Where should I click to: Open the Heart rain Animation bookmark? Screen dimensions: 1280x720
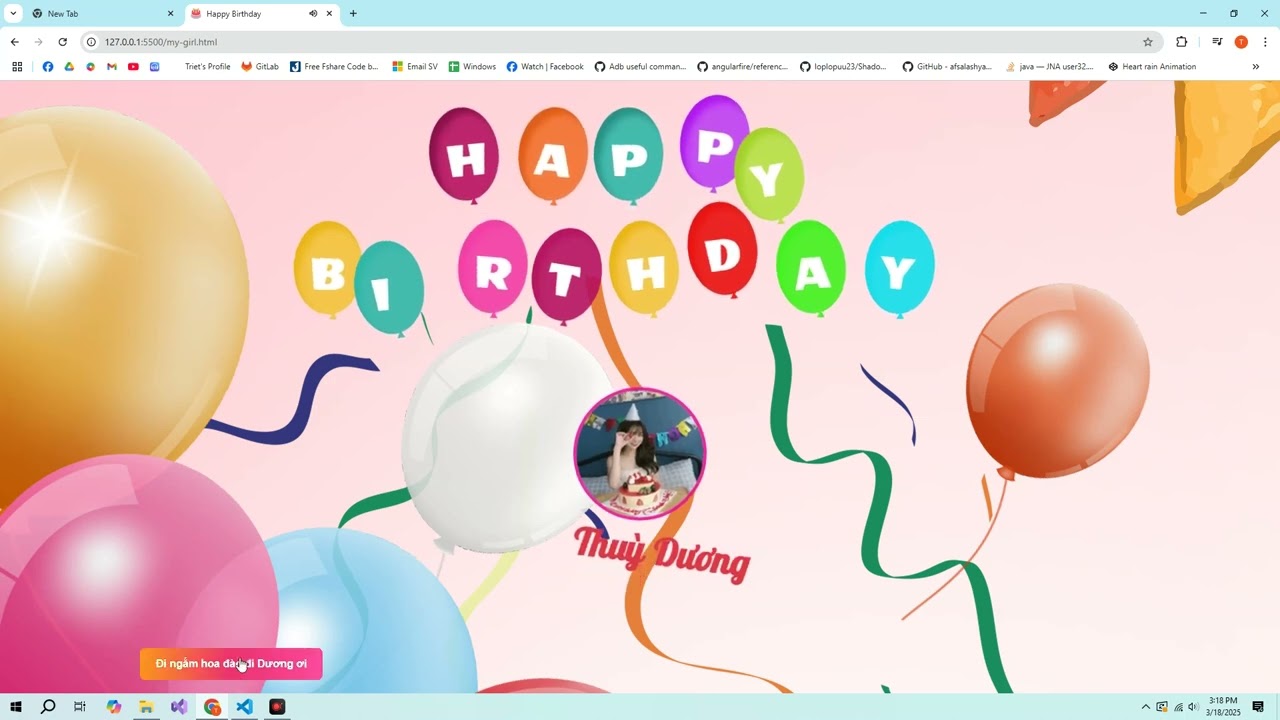[x=1152, y=67]
